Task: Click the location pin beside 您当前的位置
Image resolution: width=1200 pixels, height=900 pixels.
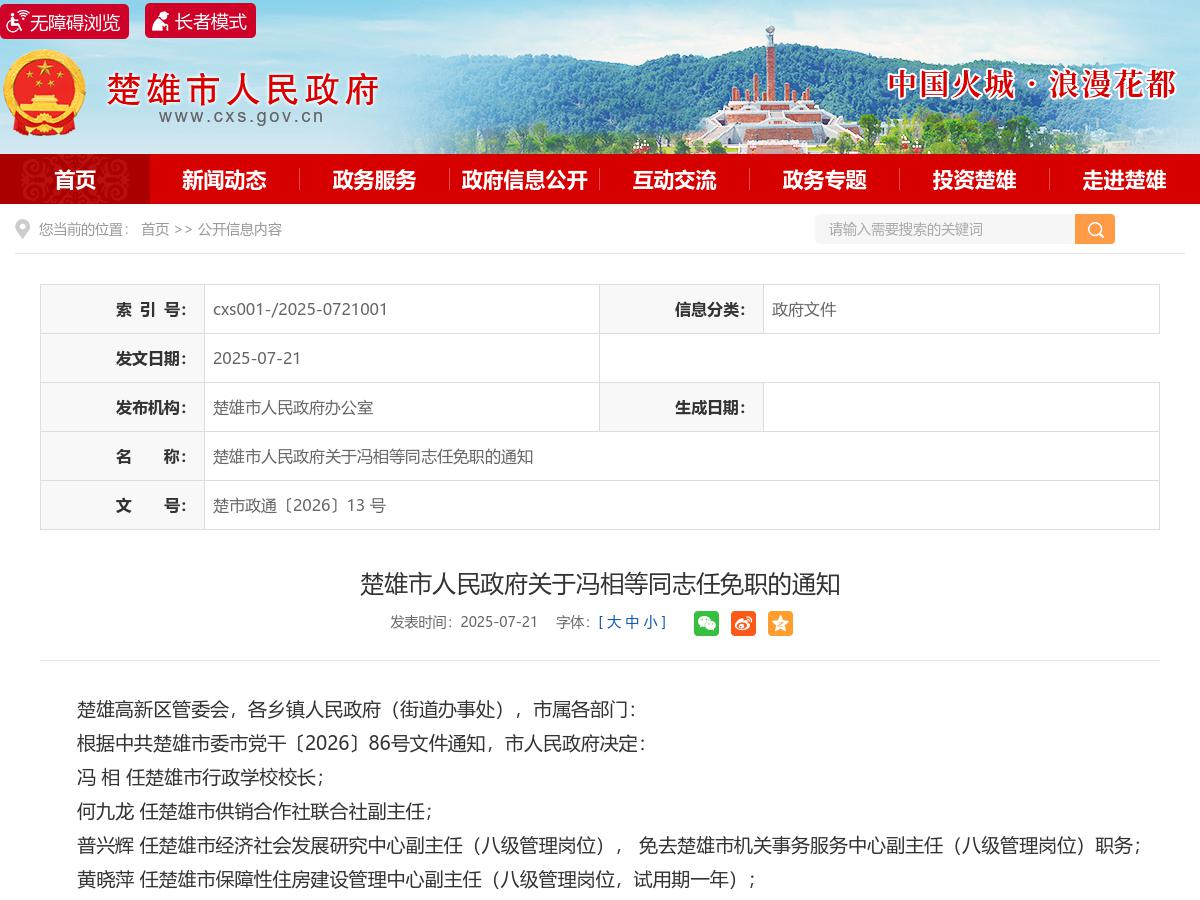Action: pos(22,229)
